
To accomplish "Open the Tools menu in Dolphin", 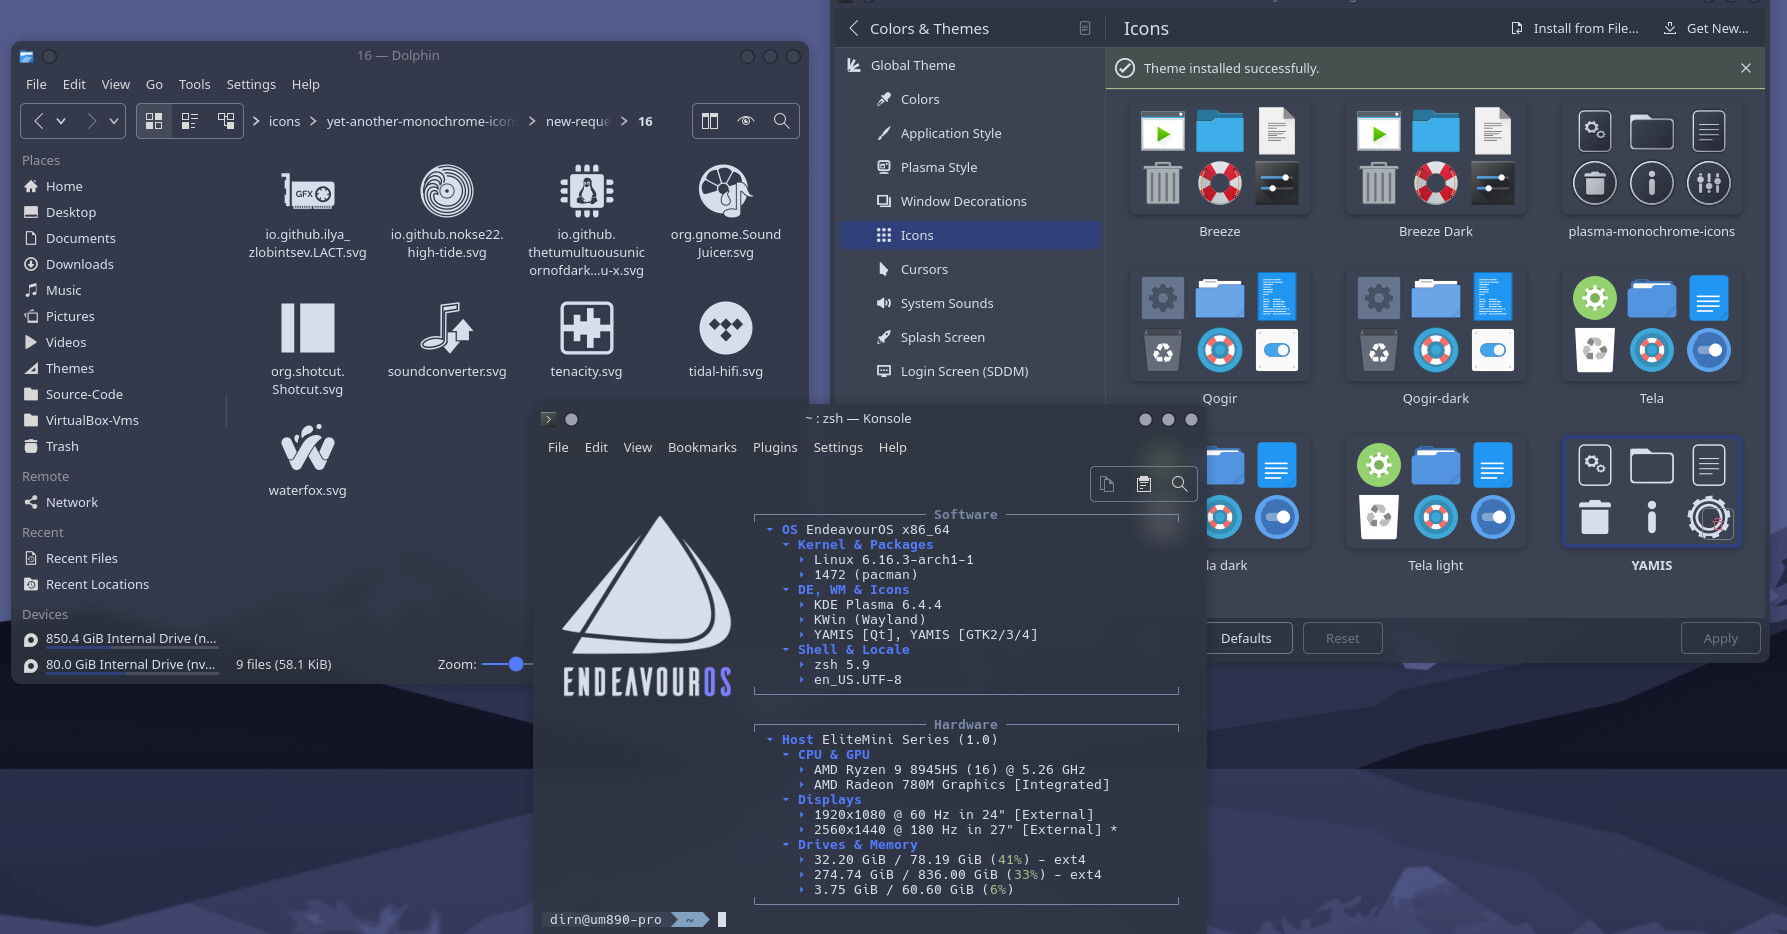I will click(x=194, y=84).
